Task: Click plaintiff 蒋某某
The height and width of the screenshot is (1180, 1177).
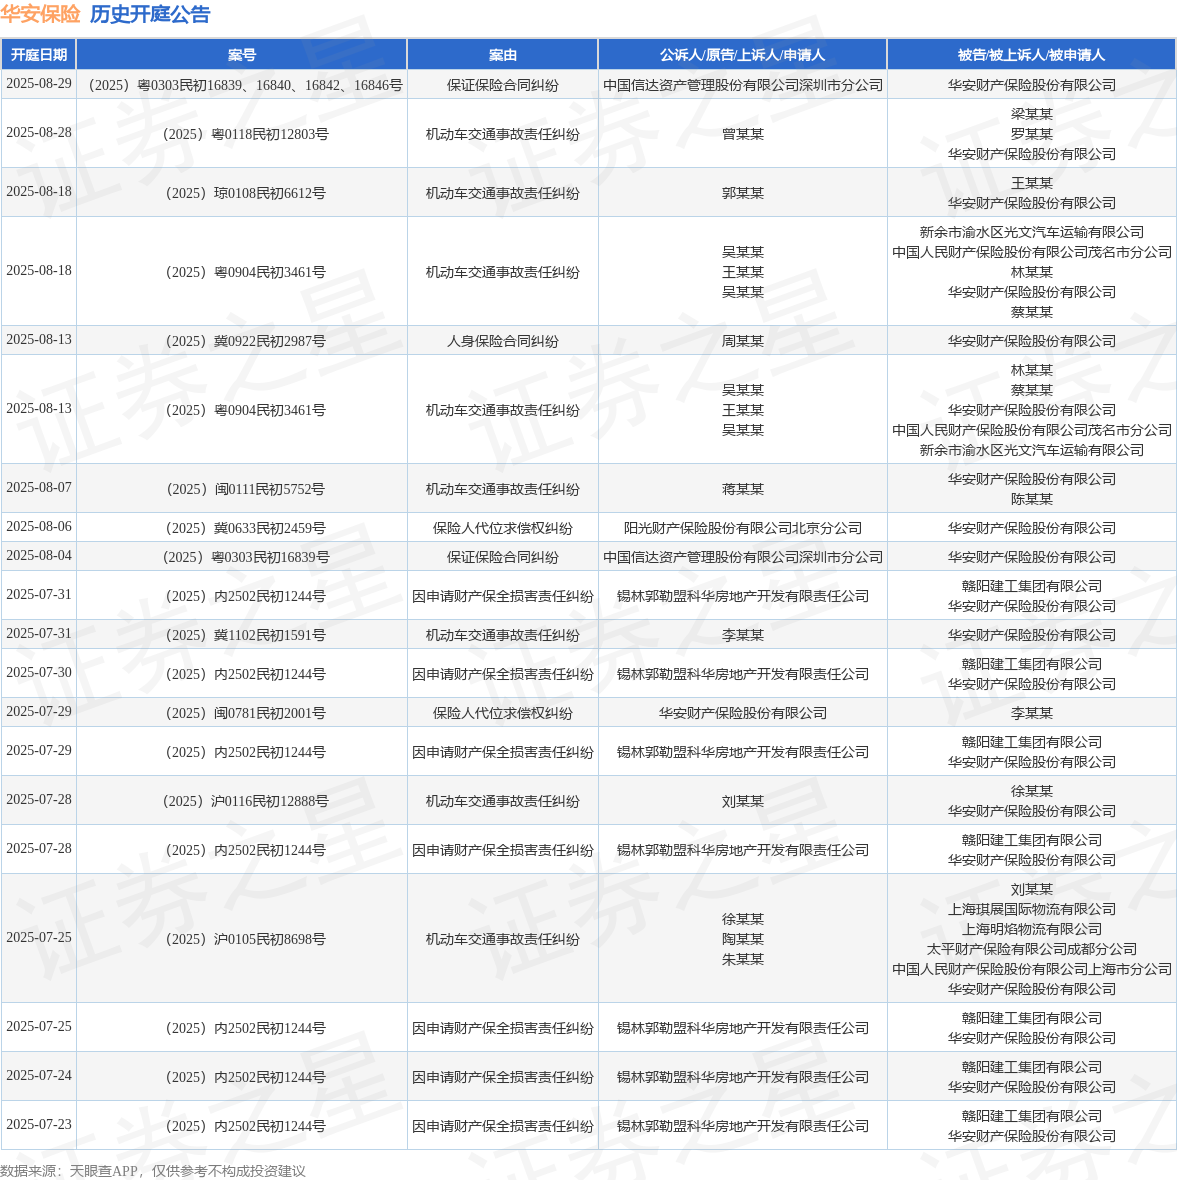Action: [x=743, y=490]
